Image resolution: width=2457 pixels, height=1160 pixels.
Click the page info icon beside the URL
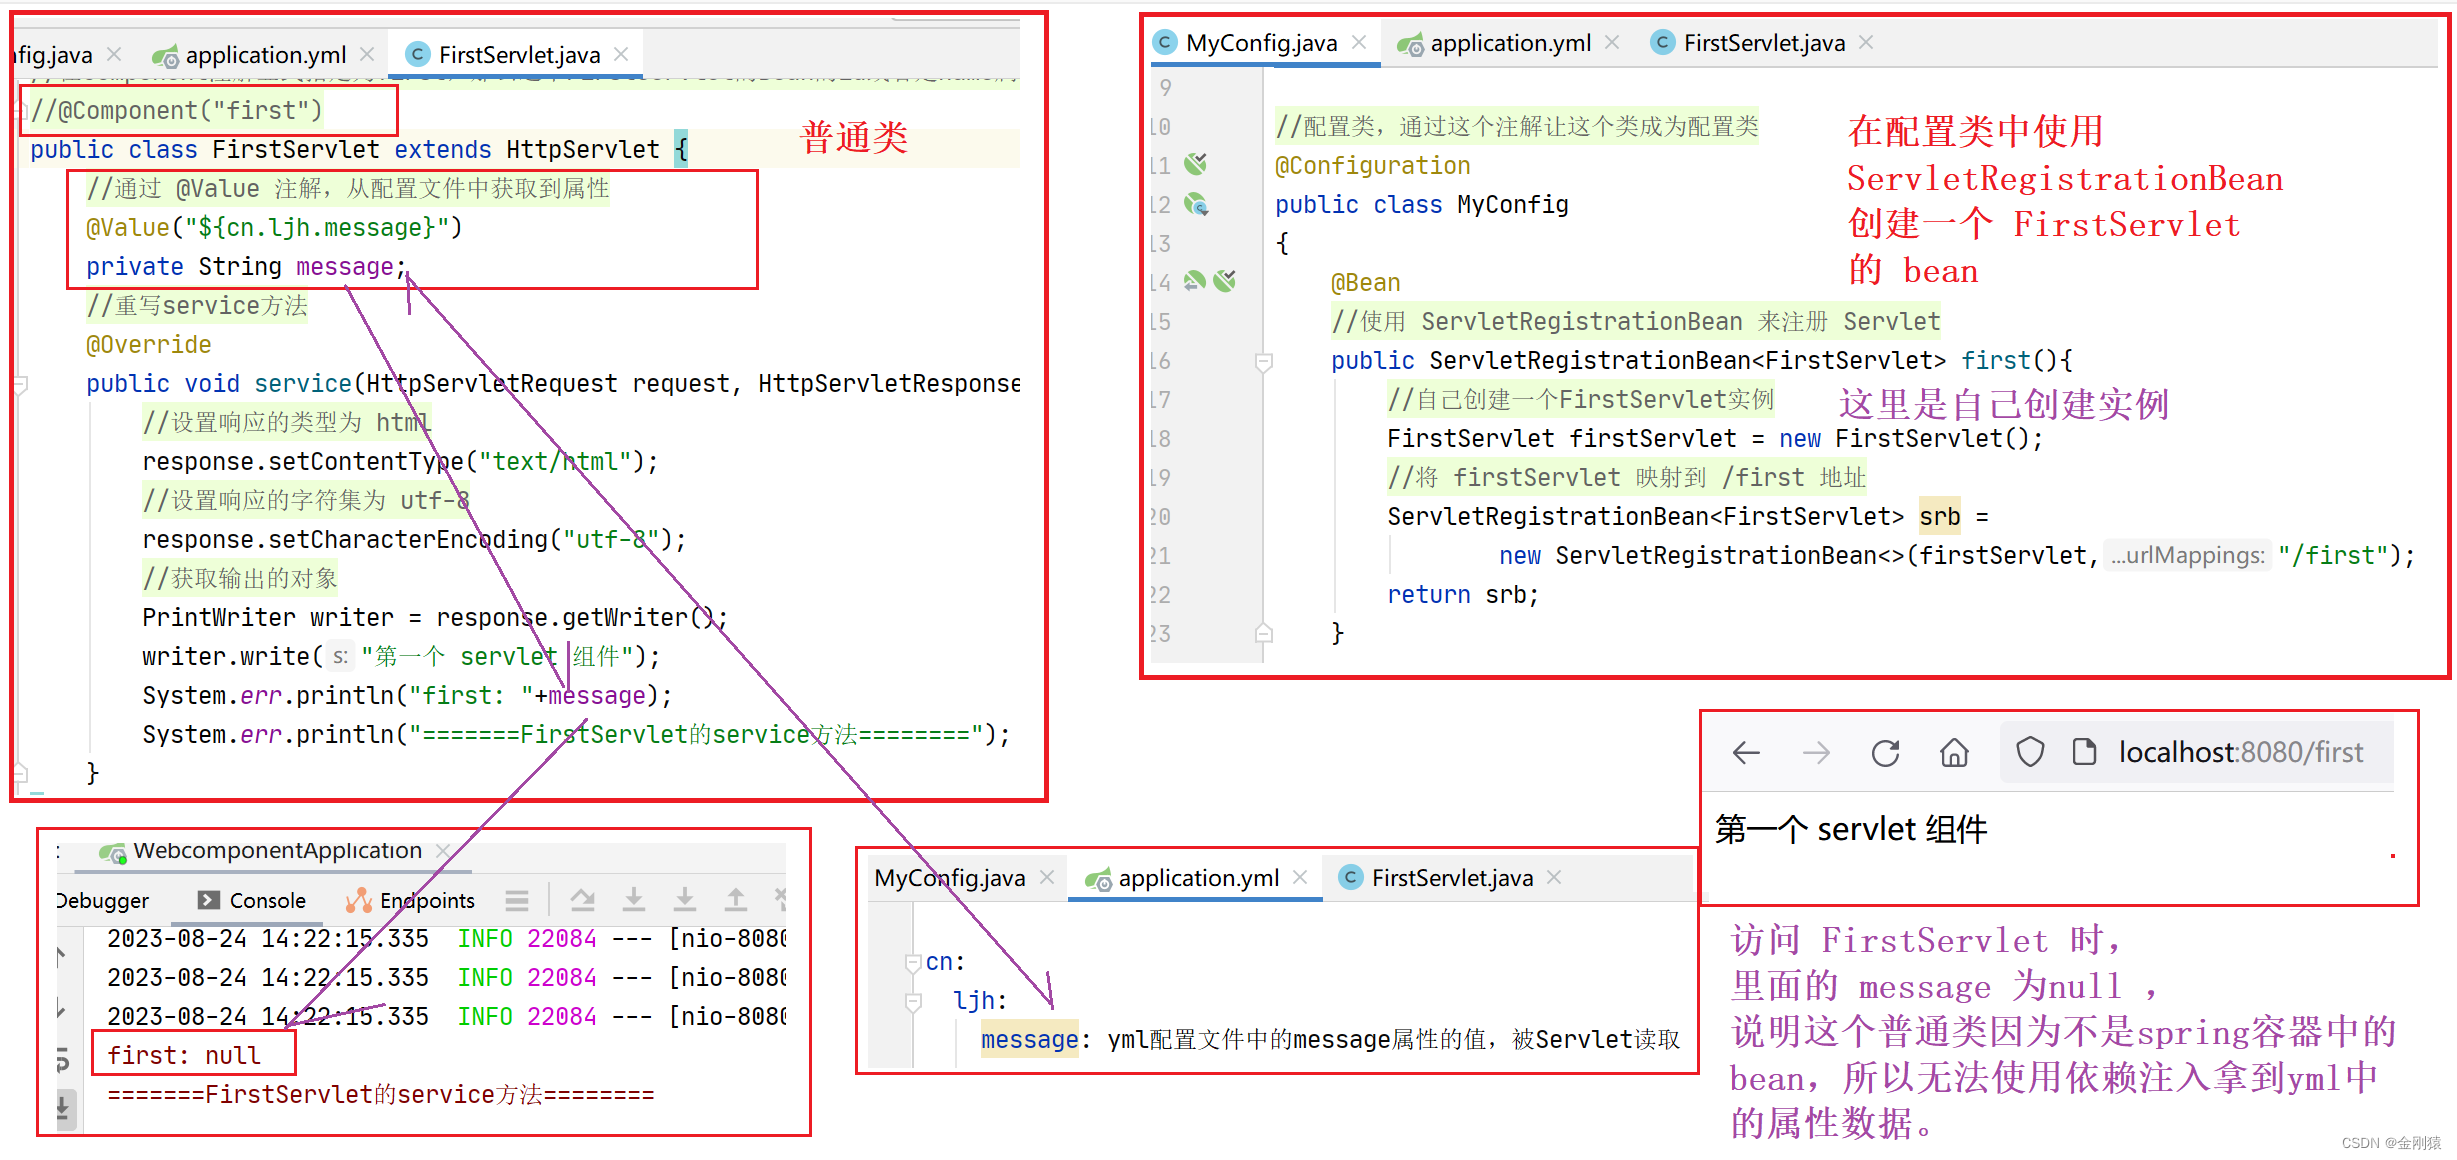coord(2084,752)
